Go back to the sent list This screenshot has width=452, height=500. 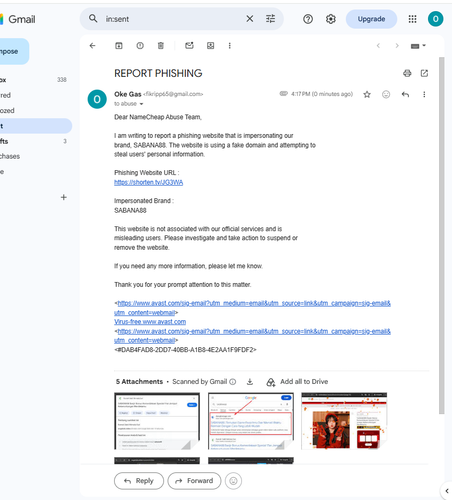[x=93, y=46]
